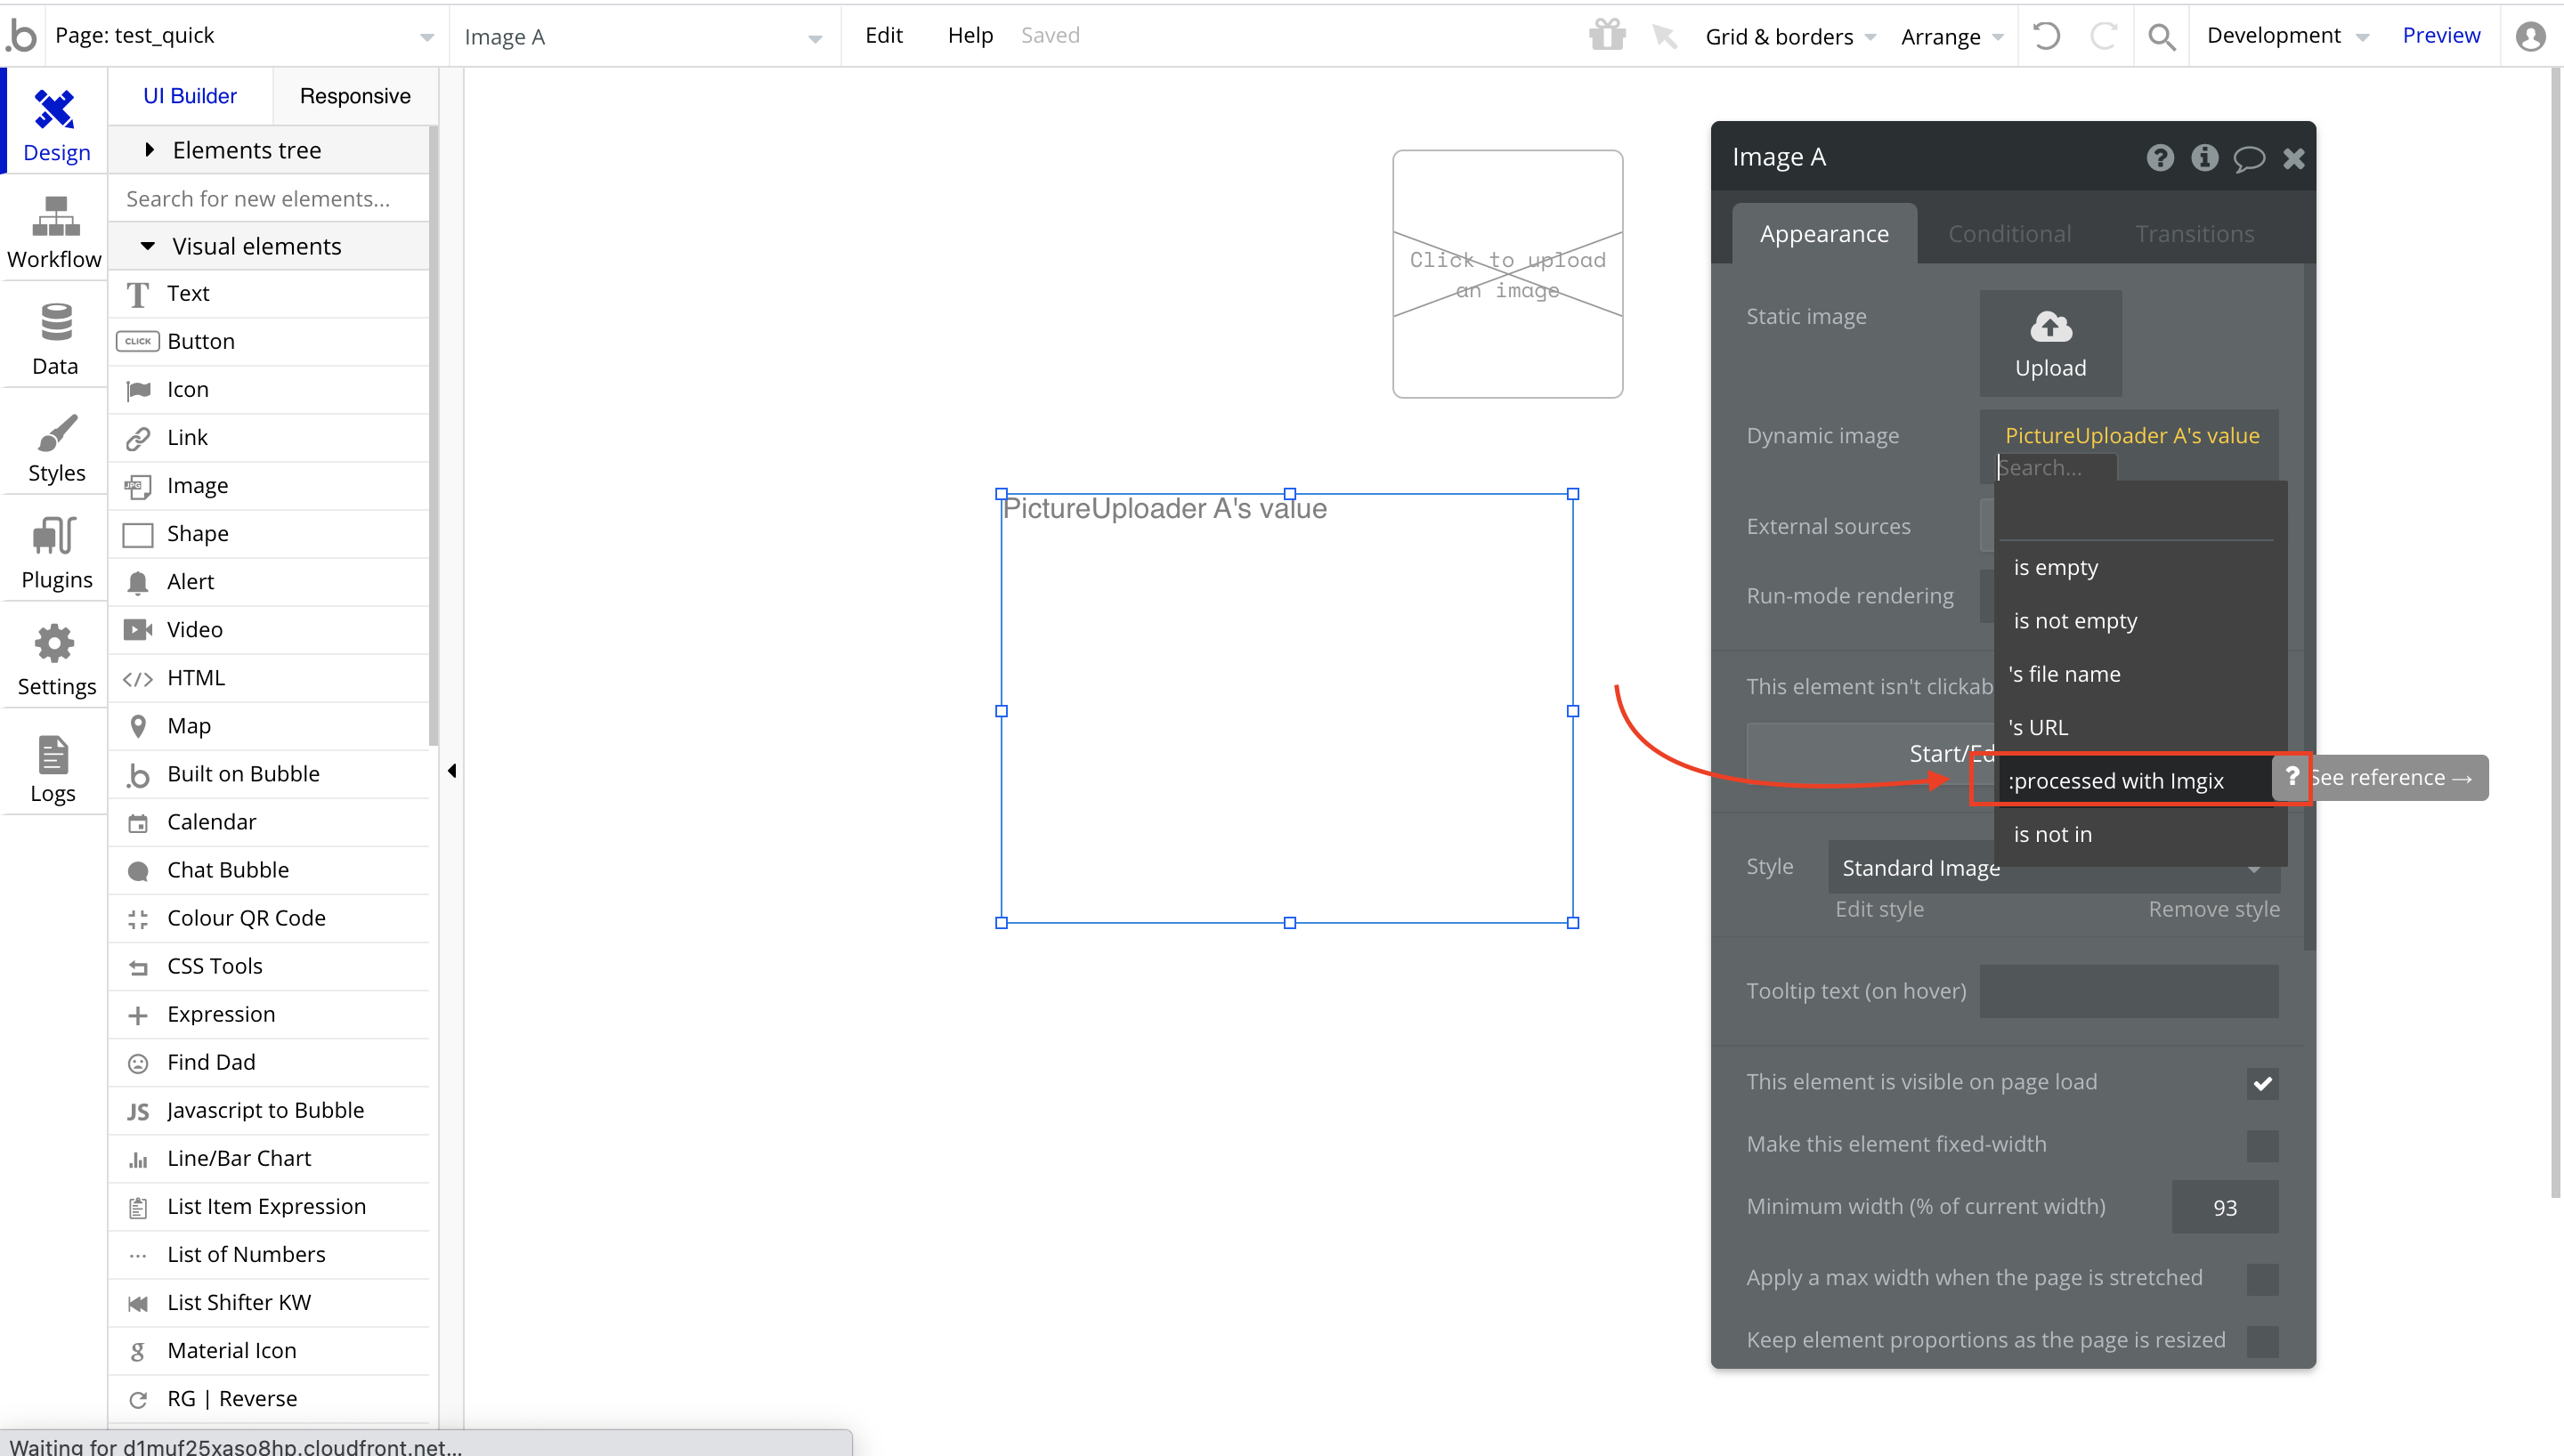
Task: Select ':processed with Imgix' option
Action: click(x=2118, y=781)
